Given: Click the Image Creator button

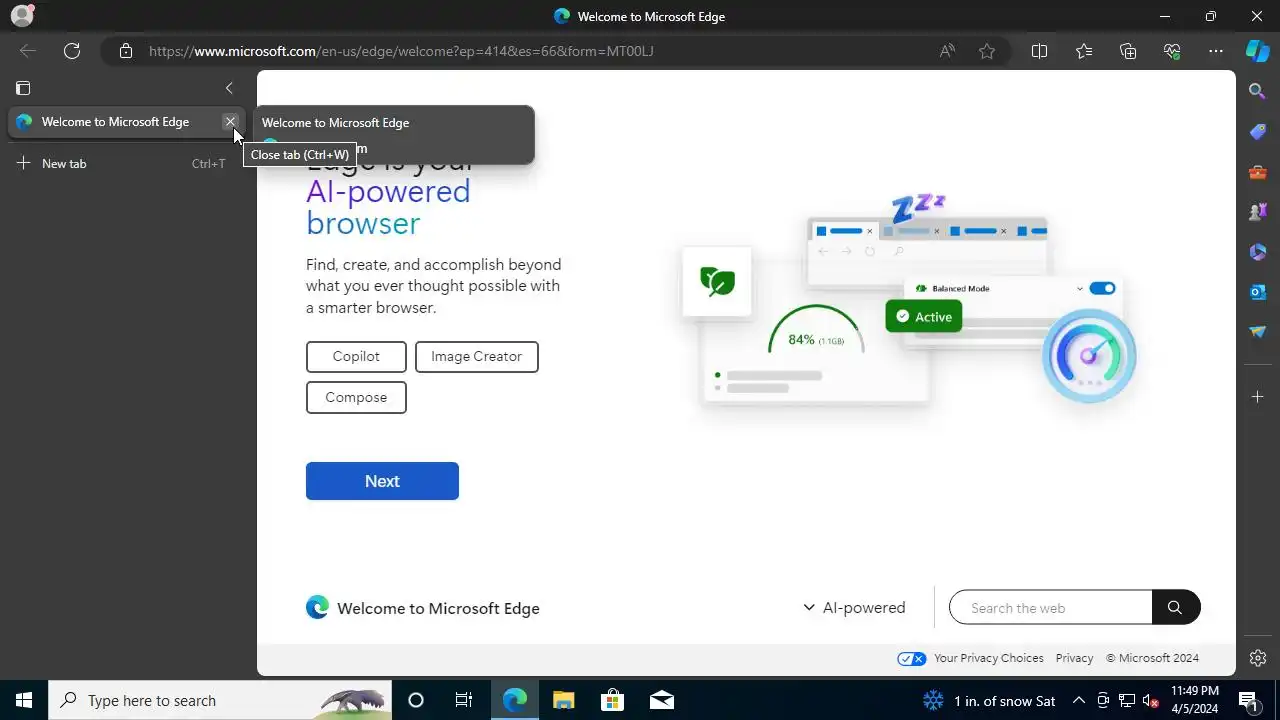Looking at the screenshot, I should click(477, 356).
